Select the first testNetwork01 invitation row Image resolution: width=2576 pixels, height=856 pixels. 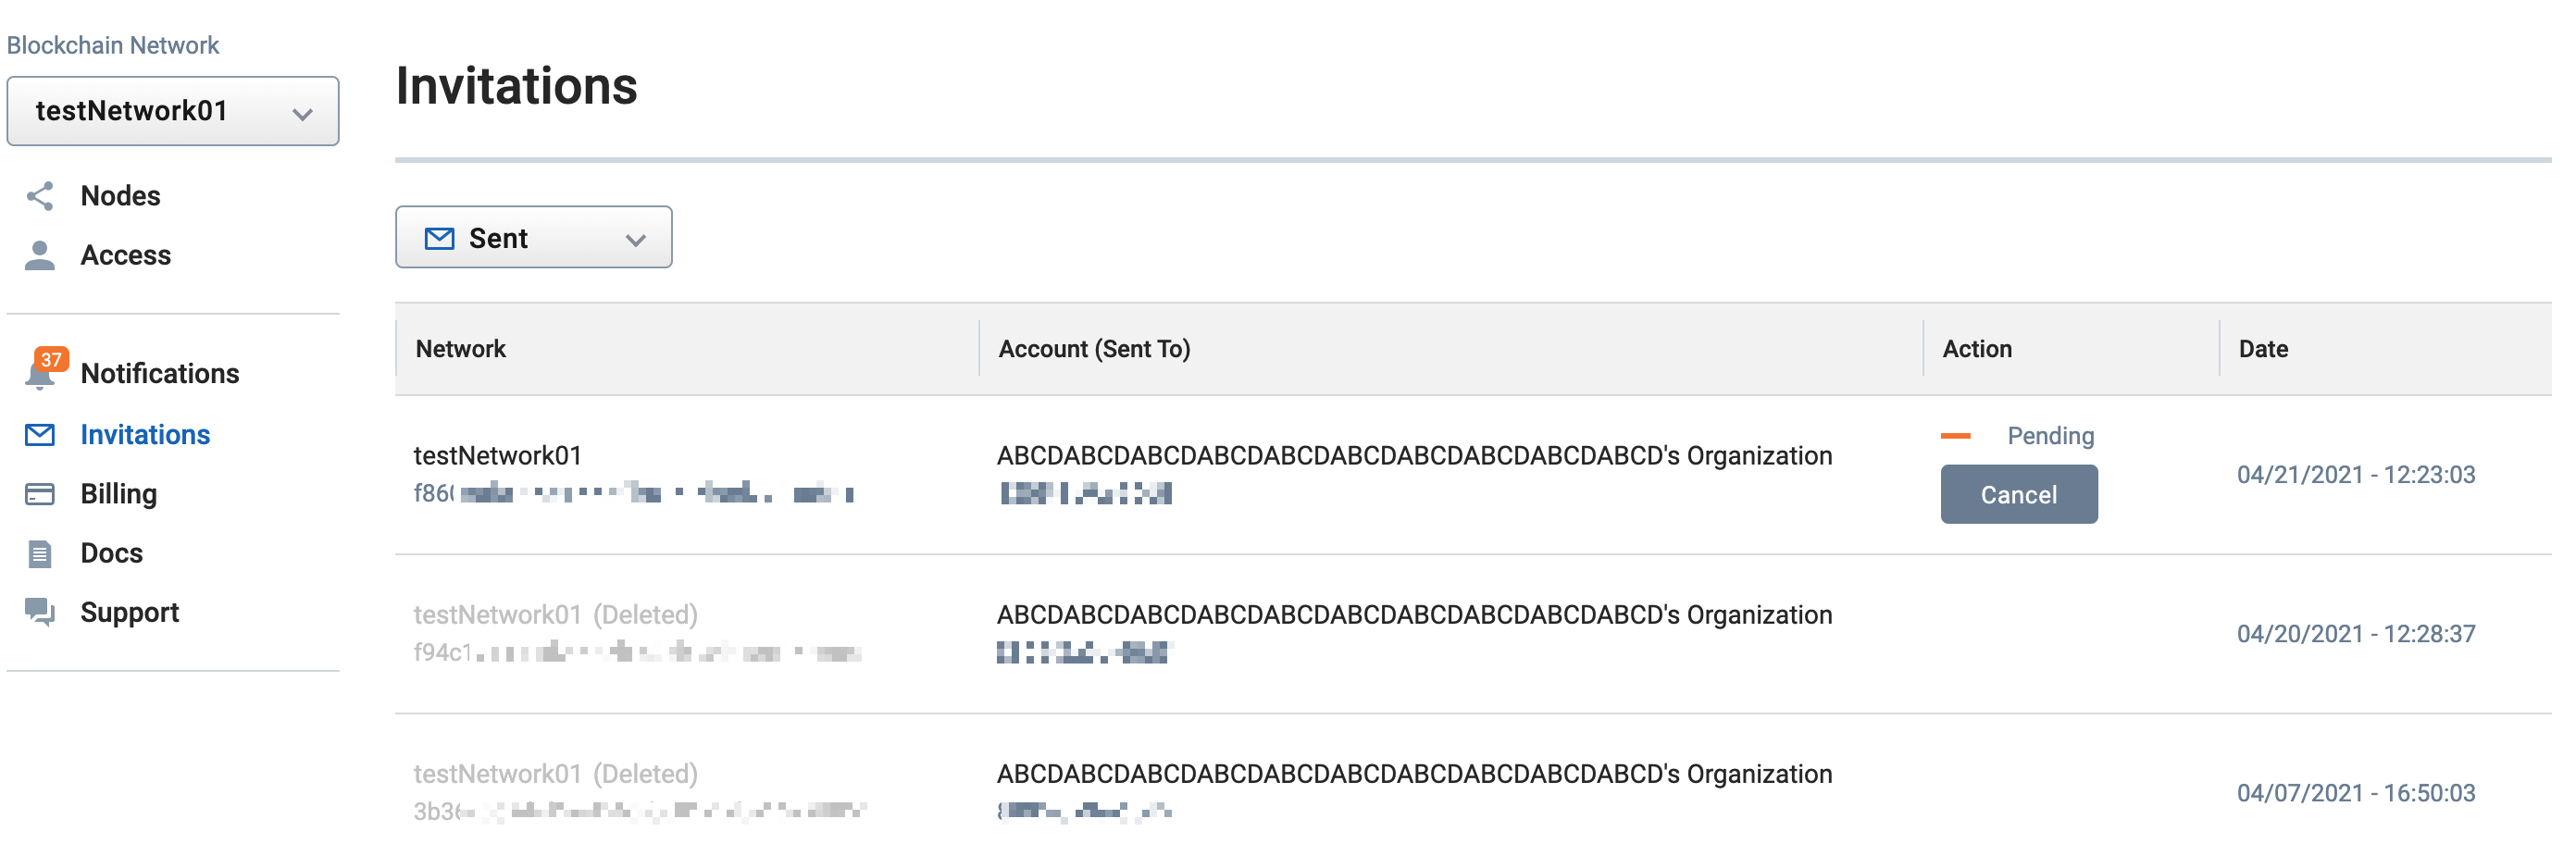tap(1472, 475)
